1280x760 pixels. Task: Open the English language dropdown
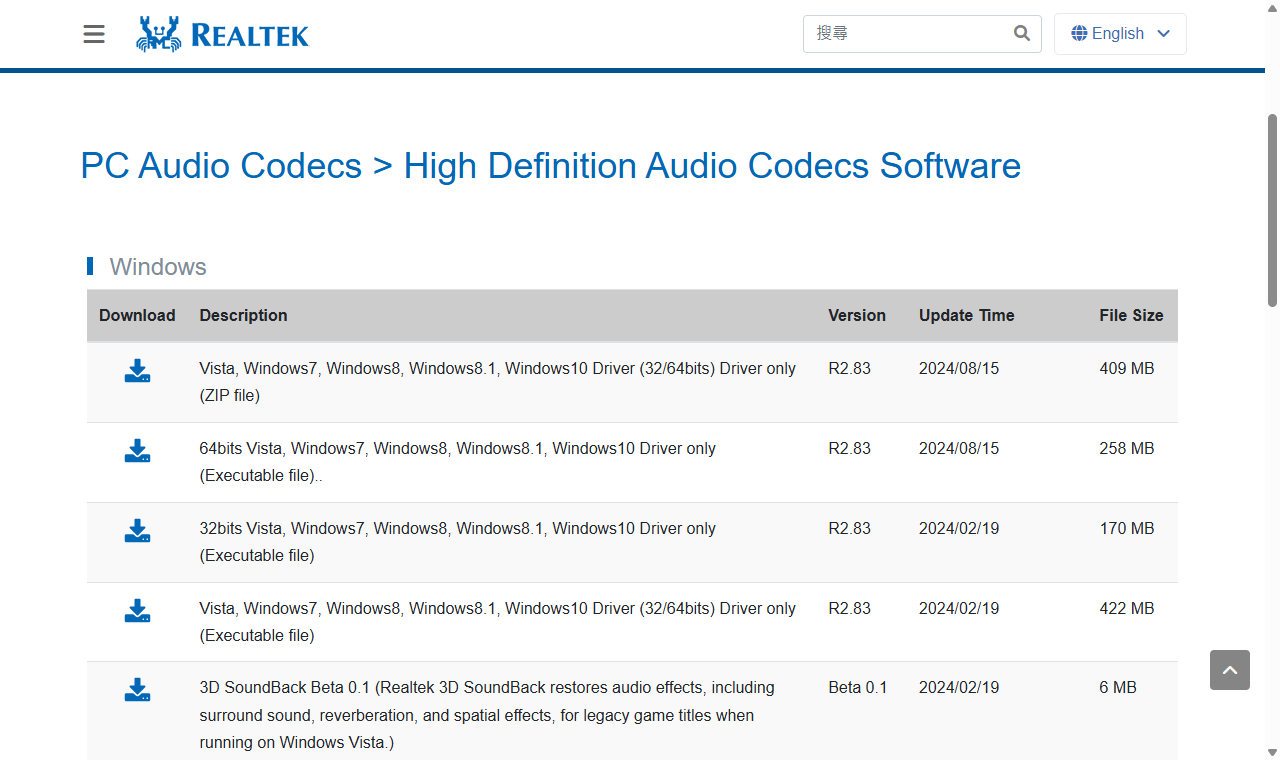[x=1120, y=34]
